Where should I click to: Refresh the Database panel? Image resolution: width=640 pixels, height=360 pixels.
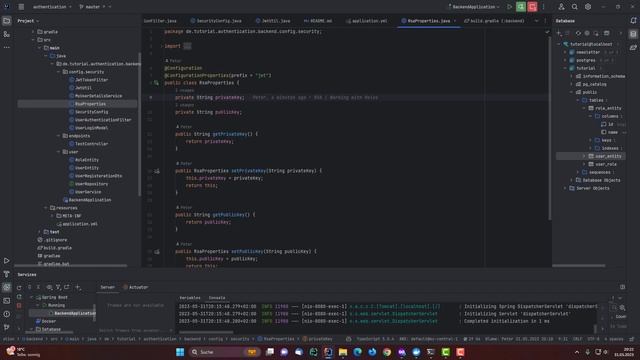point(578,33)
